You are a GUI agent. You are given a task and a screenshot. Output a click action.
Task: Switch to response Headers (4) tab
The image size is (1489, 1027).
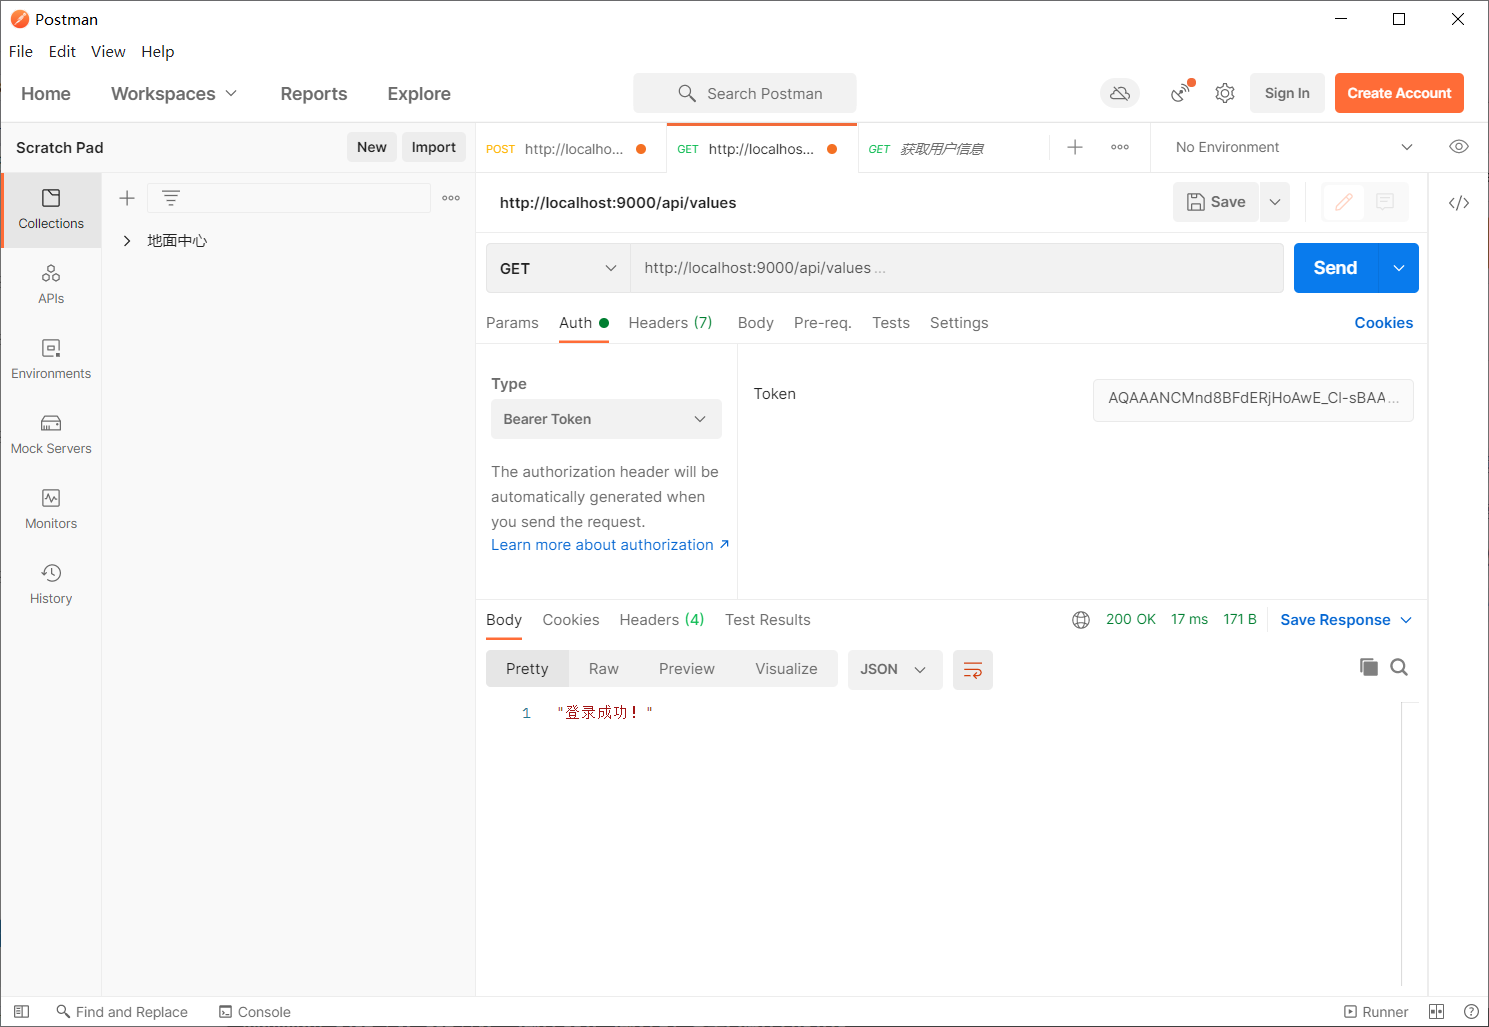click(x=662, y=620)
